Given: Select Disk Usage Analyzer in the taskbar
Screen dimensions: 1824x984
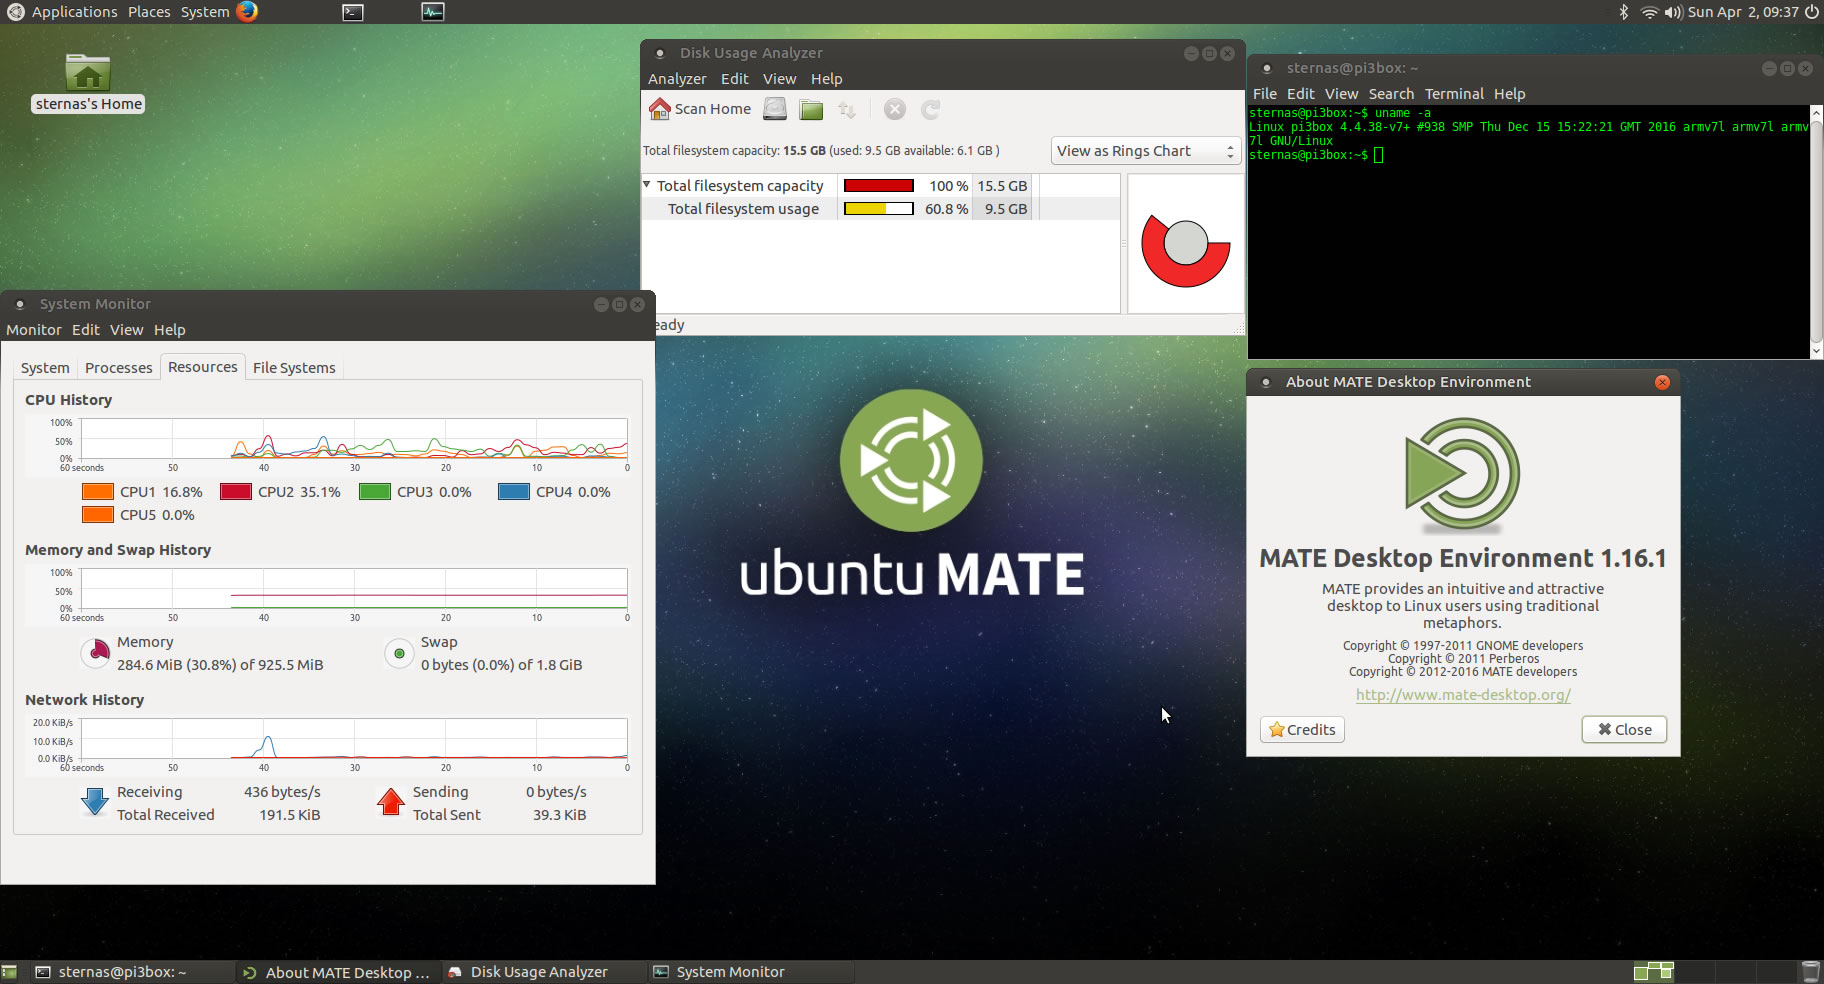Looking at the screenshot, I should 538,972.
